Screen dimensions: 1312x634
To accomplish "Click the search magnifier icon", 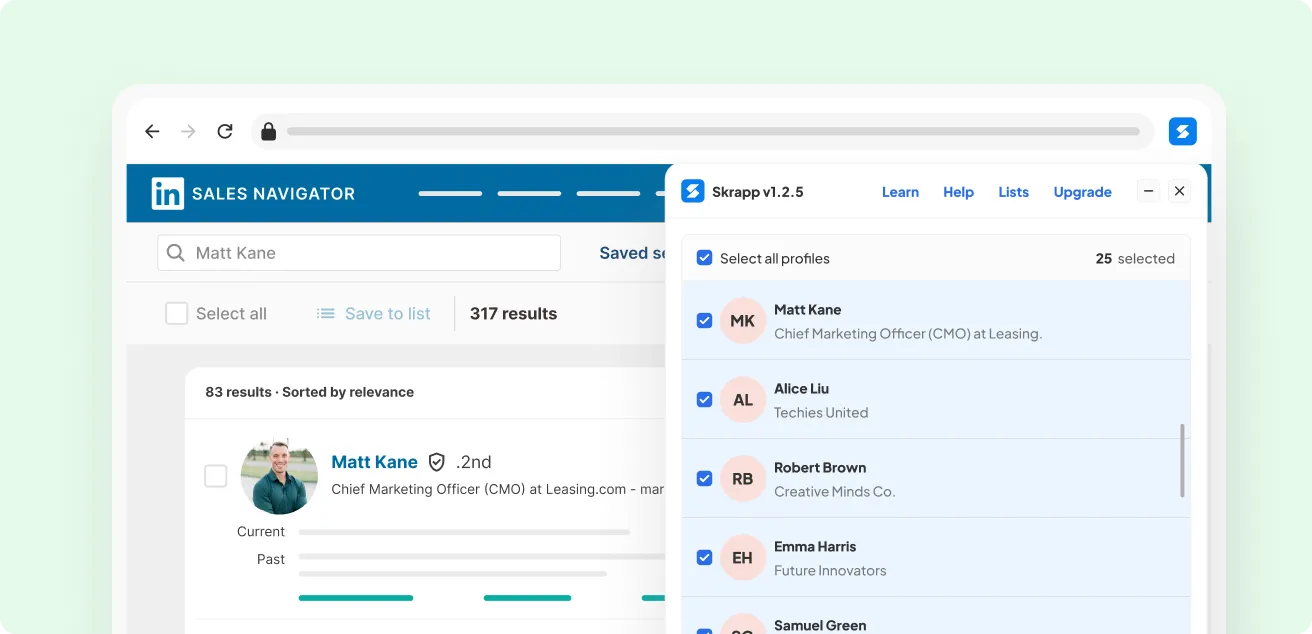I will pos(176,253).
